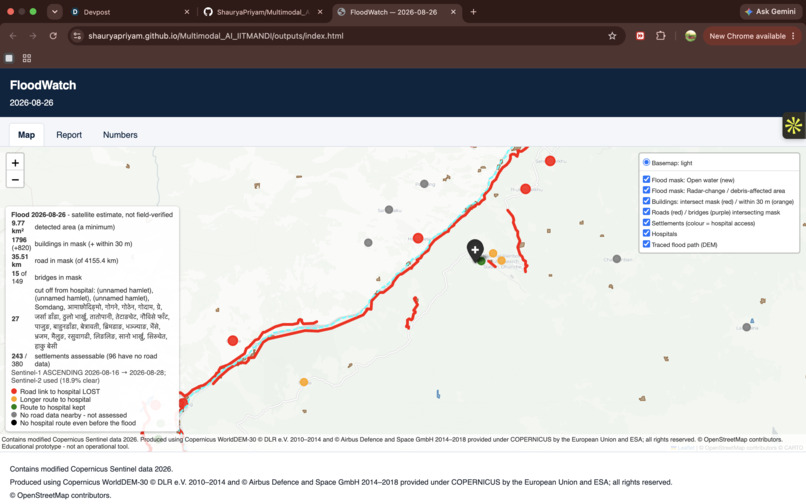The image size is (806, 504).
Task: Close the ShauryaPriyam GitHub tab
Action: pos(320,12)
